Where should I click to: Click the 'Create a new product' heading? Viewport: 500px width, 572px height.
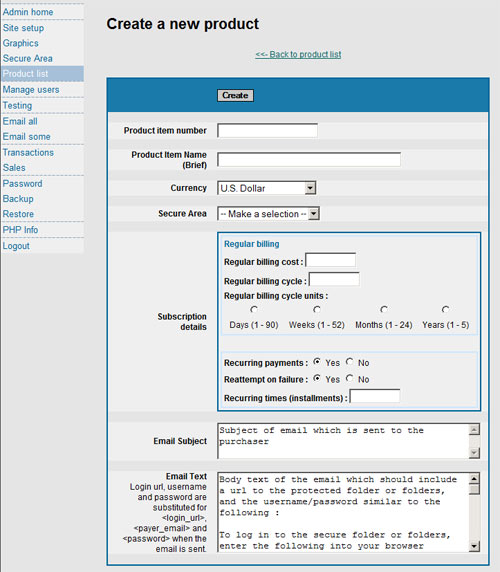(183, 24)
